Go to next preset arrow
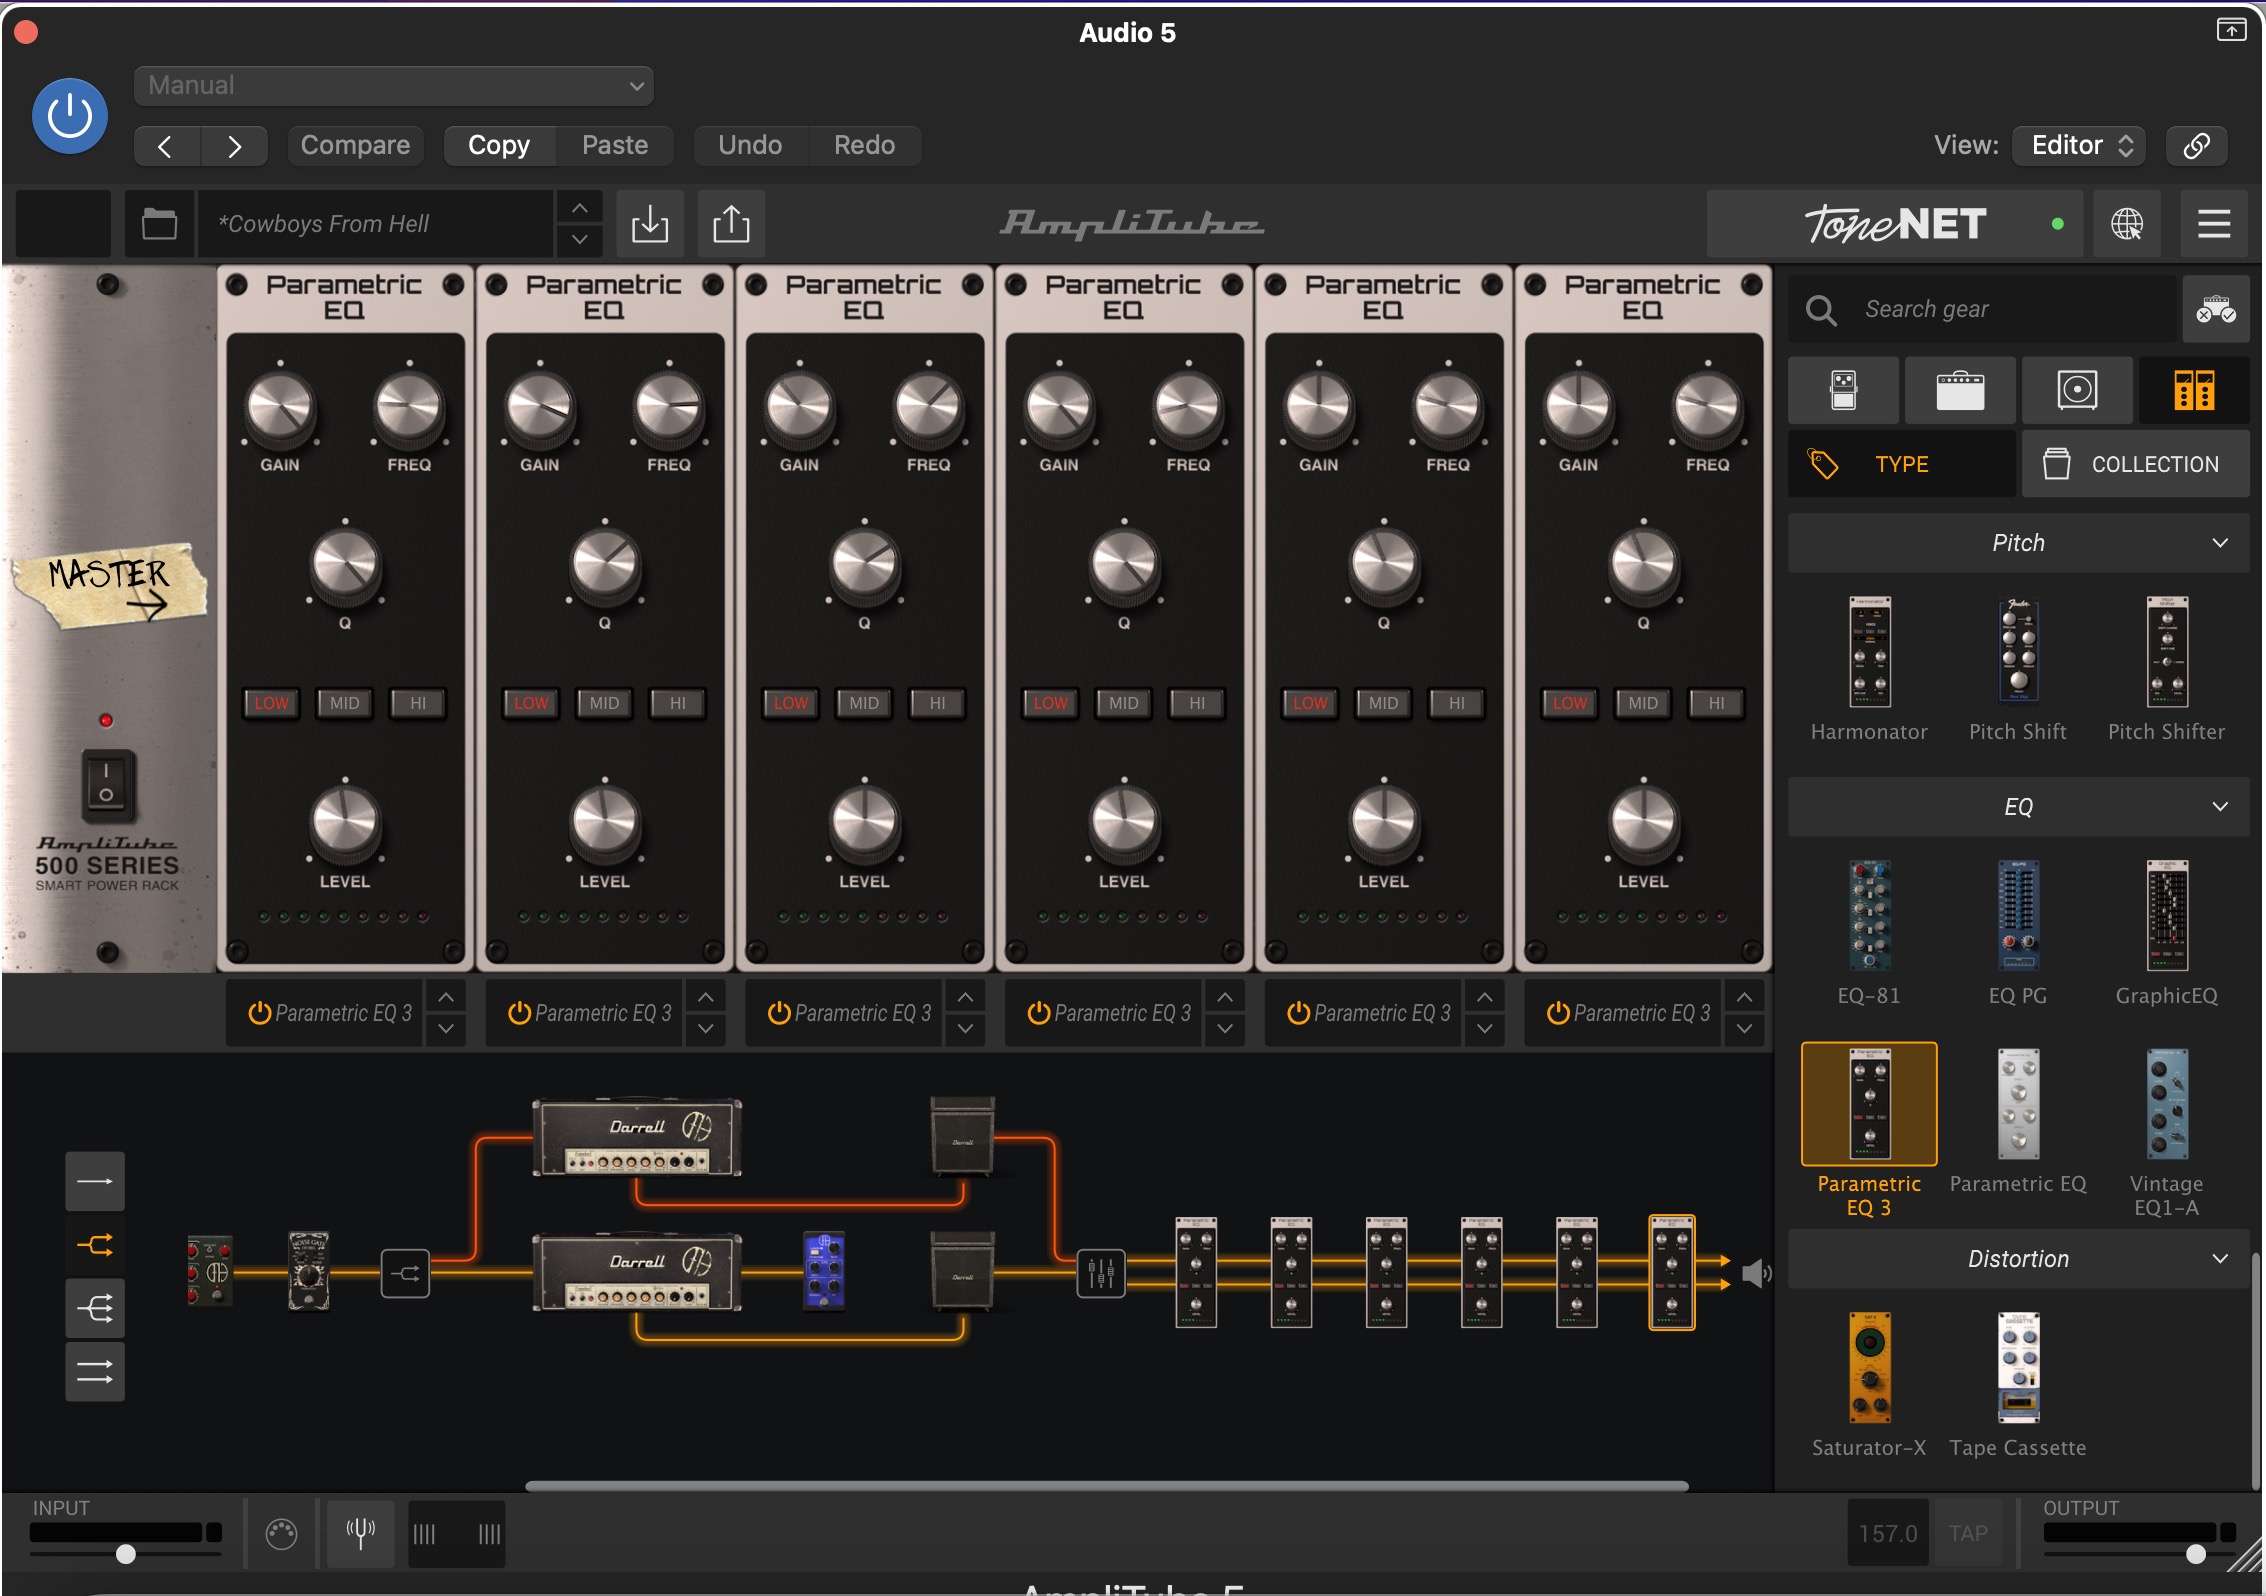The width and height of the screenshot is (2266, 1596). 234,146
